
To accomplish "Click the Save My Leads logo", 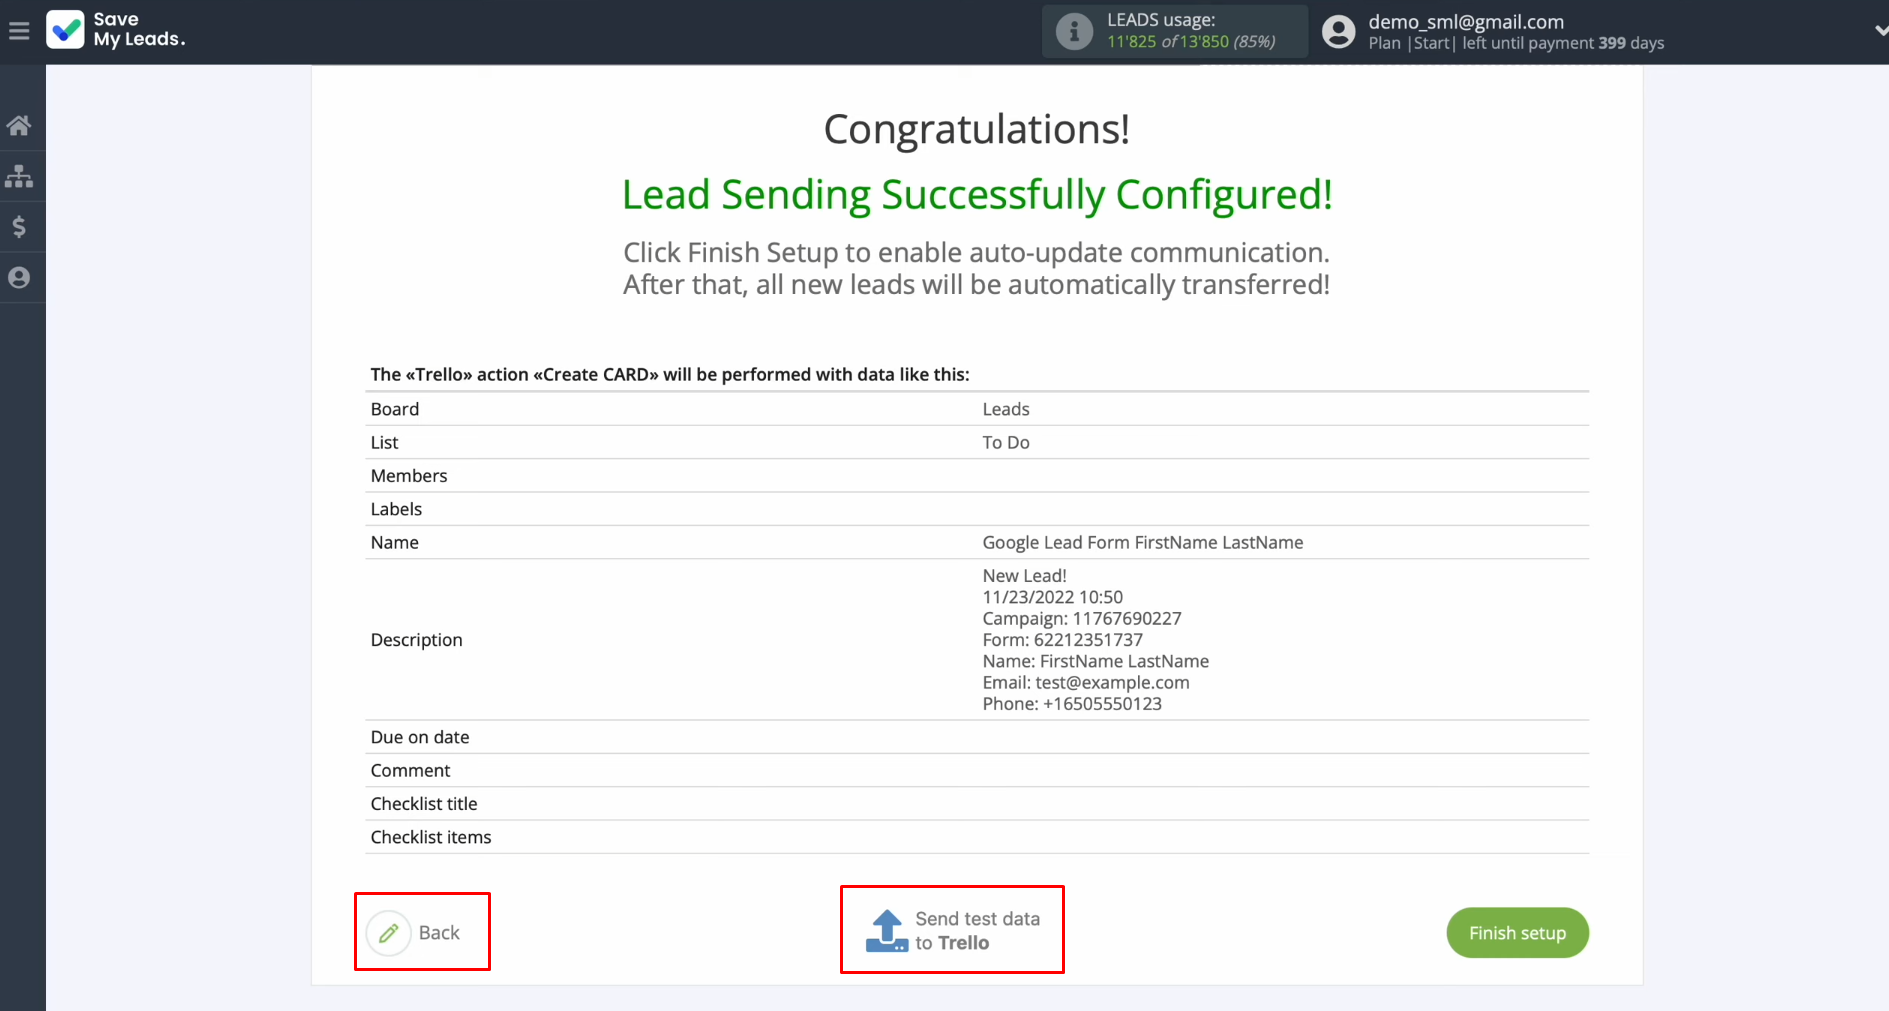I will coord(116,30).
